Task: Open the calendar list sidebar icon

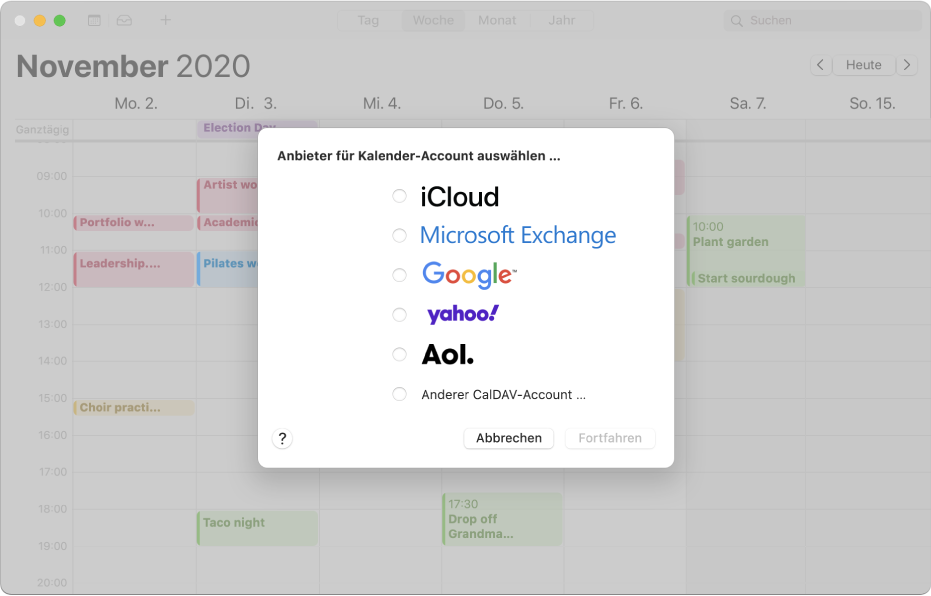Action: 94,20
